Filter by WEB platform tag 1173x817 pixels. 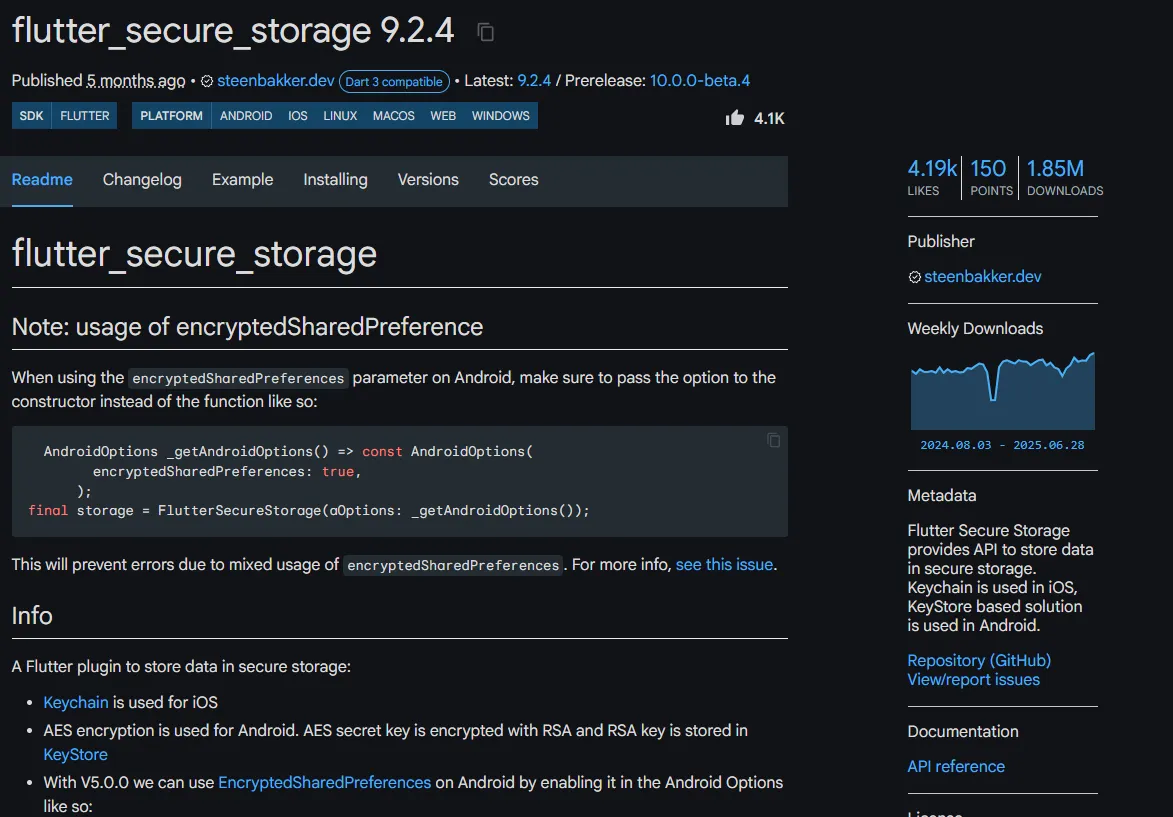pos(443,116)
